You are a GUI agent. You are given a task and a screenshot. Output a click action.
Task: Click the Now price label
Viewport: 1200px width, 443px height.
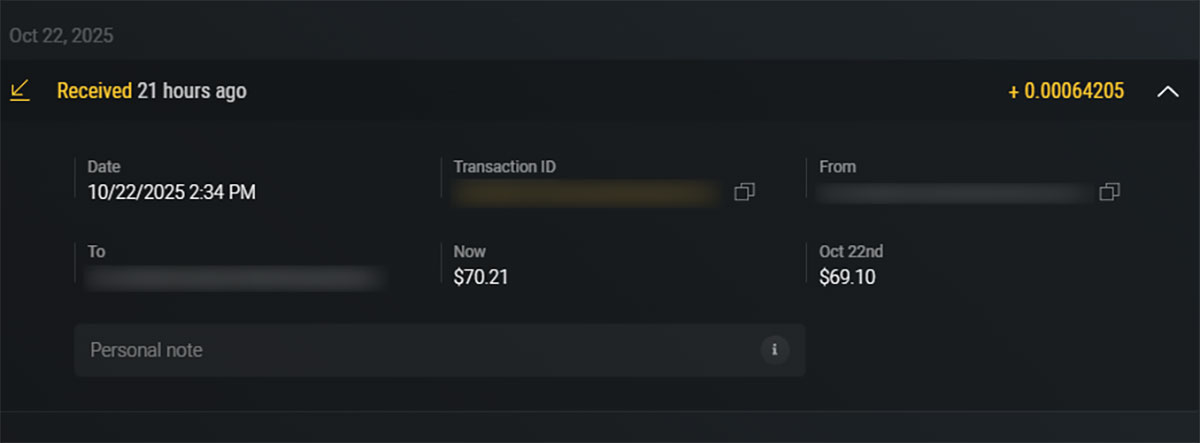point(469,251)
